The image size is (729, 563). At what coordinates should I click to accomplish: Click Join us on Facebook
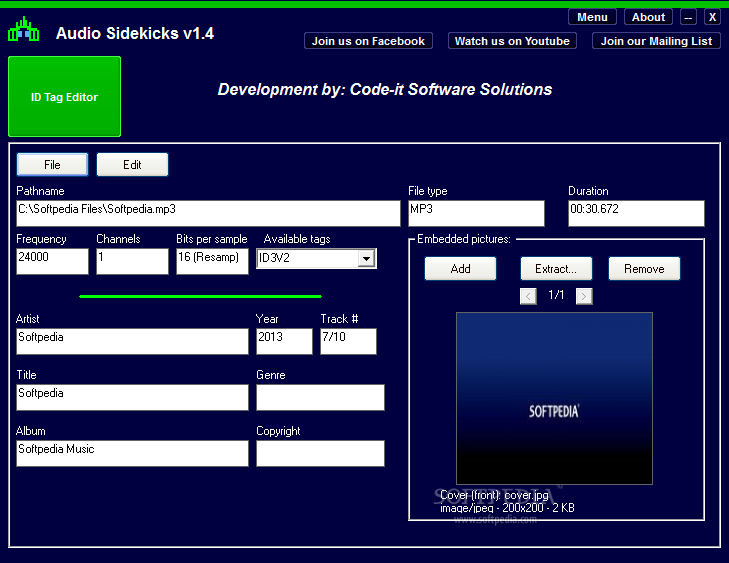pos(368,41)
